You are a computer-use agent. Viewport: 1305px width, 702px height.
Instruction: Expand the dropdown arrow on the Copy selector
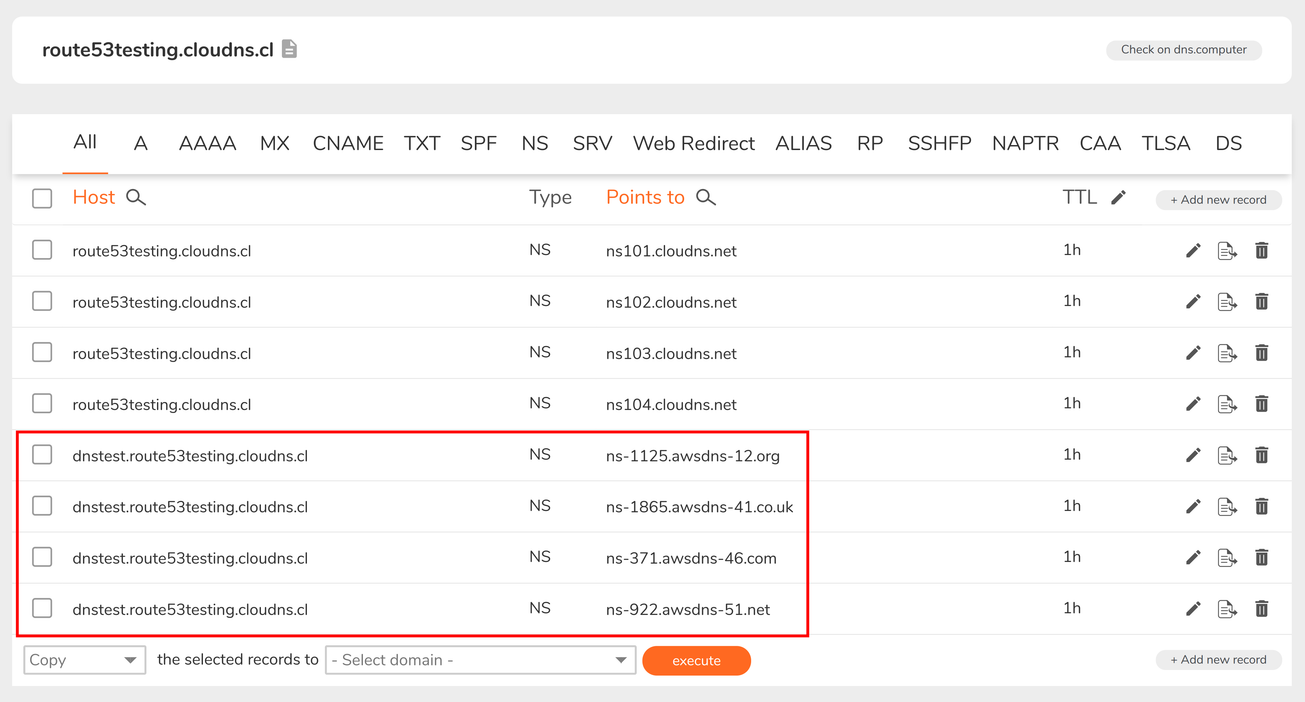(x=130, y=659)
